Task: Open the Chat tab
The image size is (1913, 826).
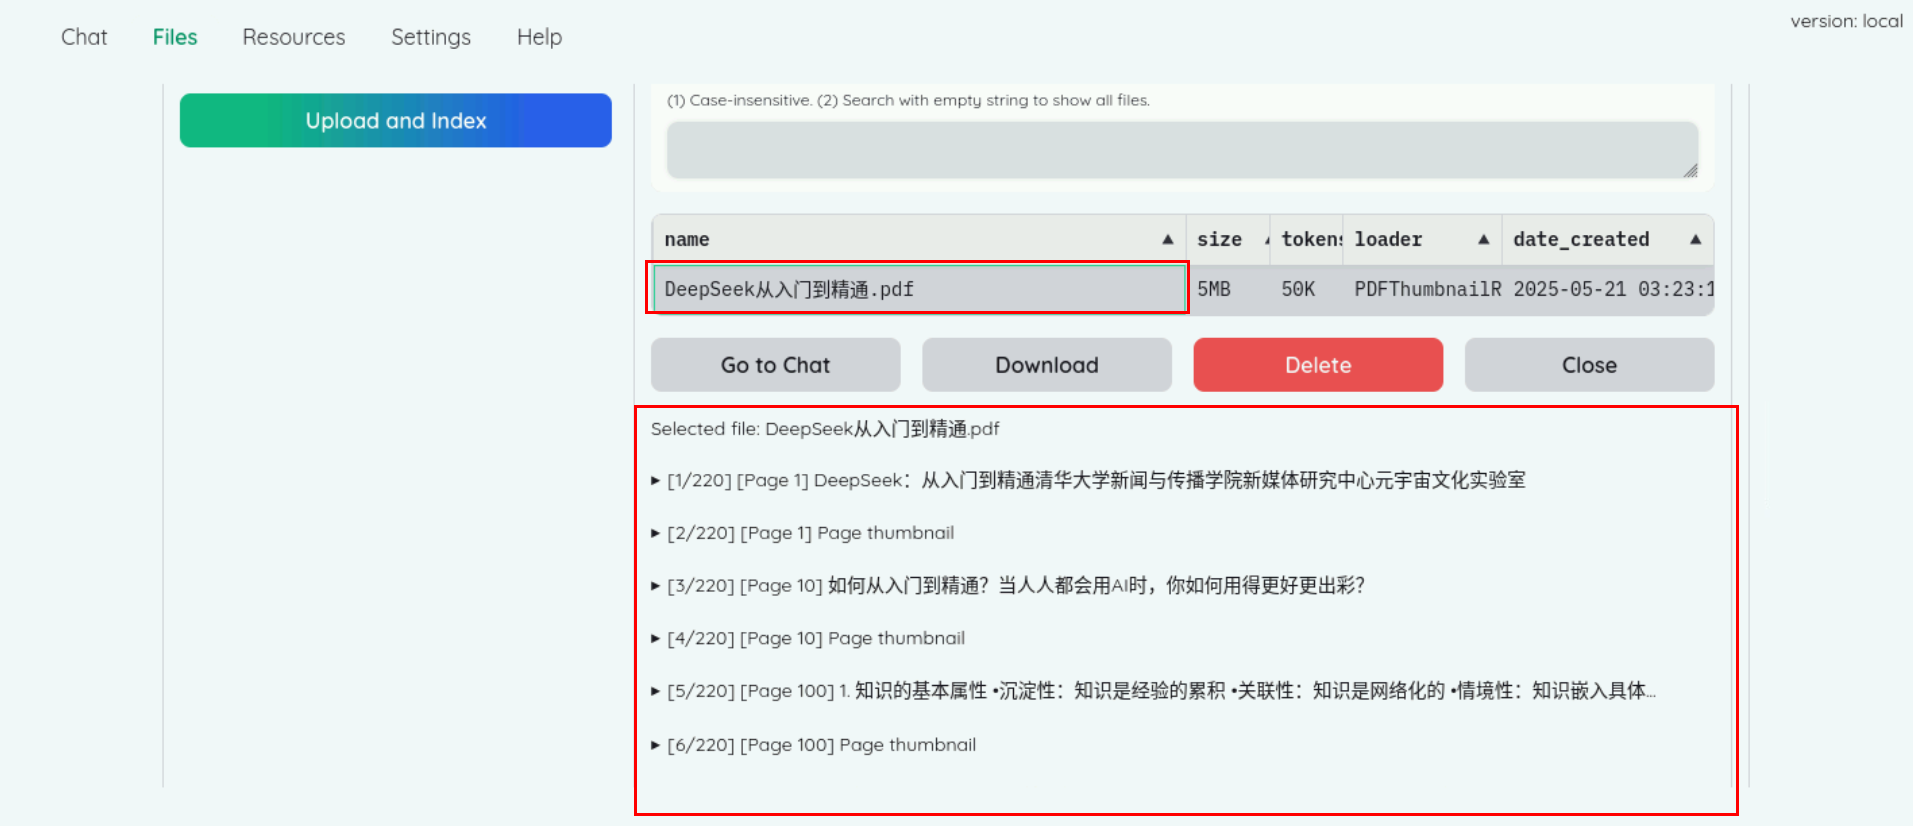Action: click(x=84, y=37)
